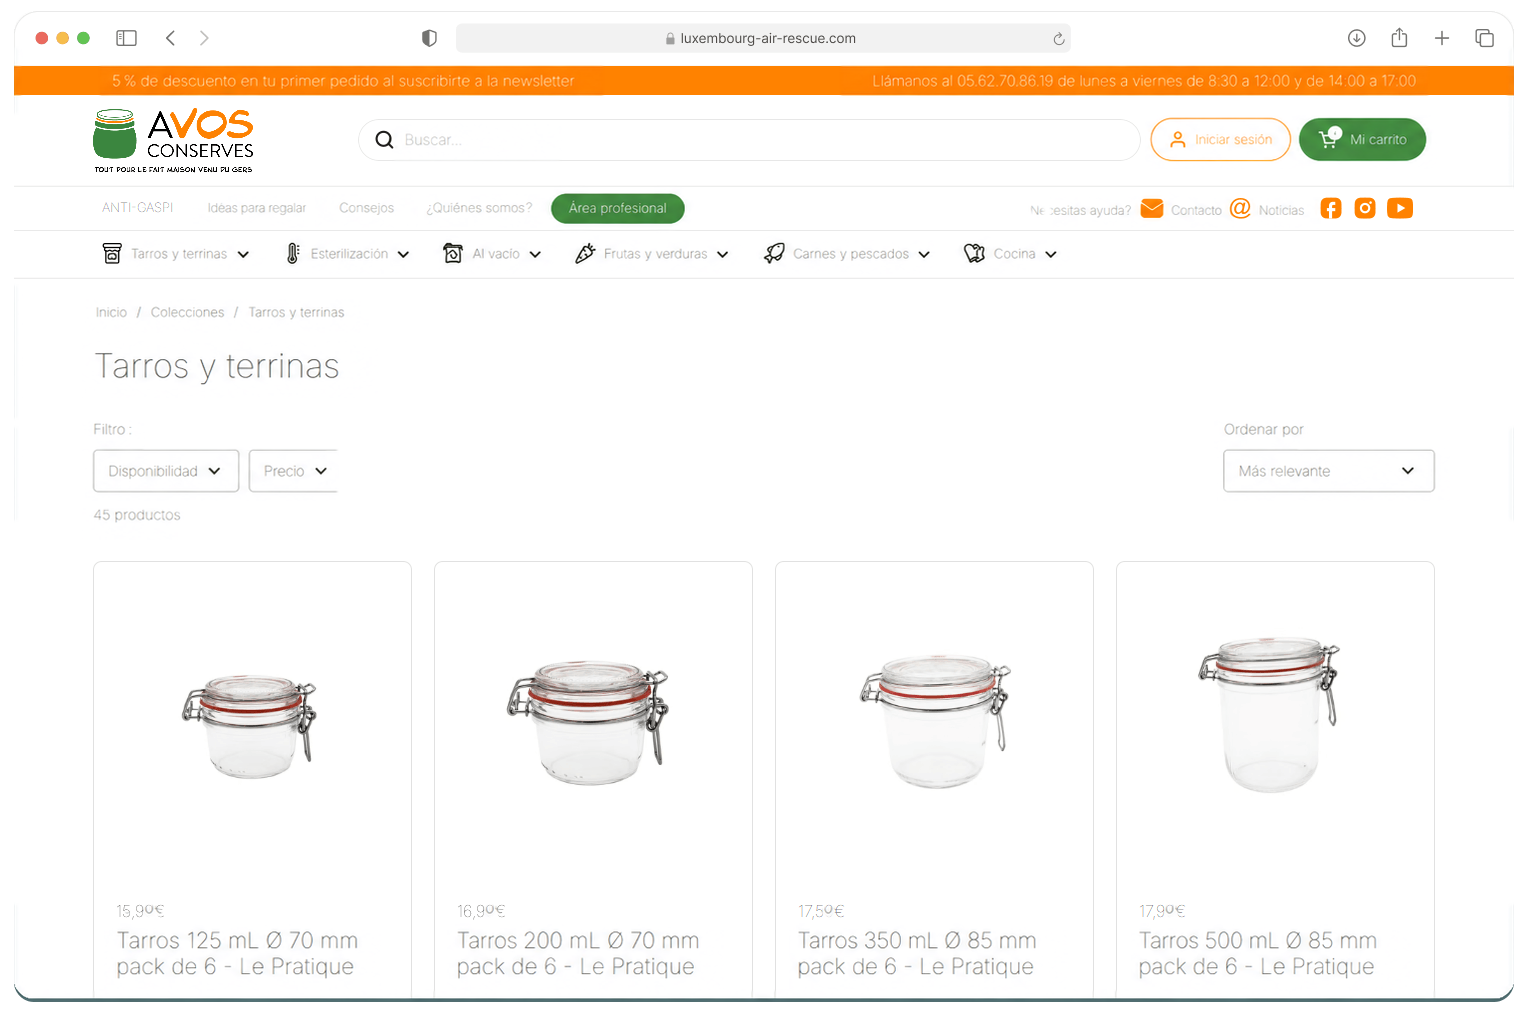Open the Instagram page icon
1528x1019 pixels.
pyautogui.click(x=1365, y=208)
